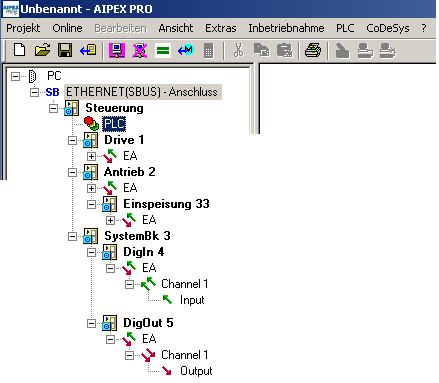
Task: Click the first gray device toolbar icon
Action: [x=342, y=51]
